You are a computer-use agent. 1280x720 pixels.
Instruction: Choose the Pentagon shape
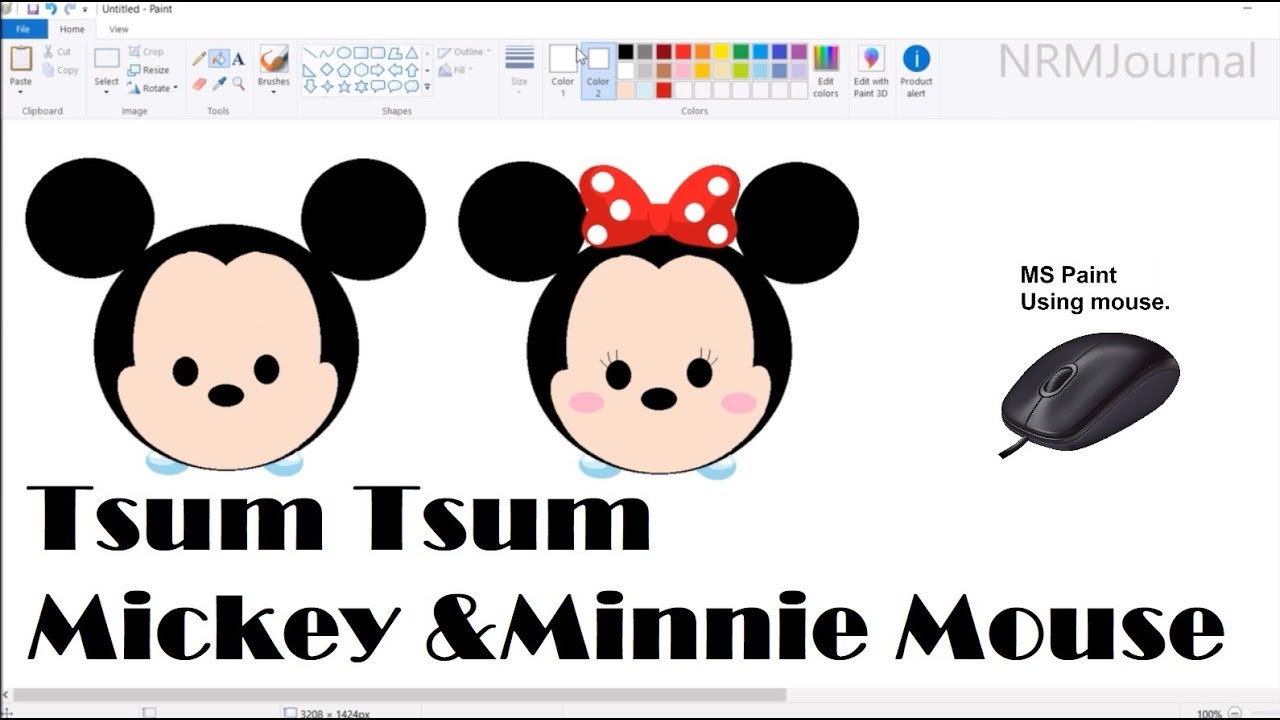coord(343,70)
